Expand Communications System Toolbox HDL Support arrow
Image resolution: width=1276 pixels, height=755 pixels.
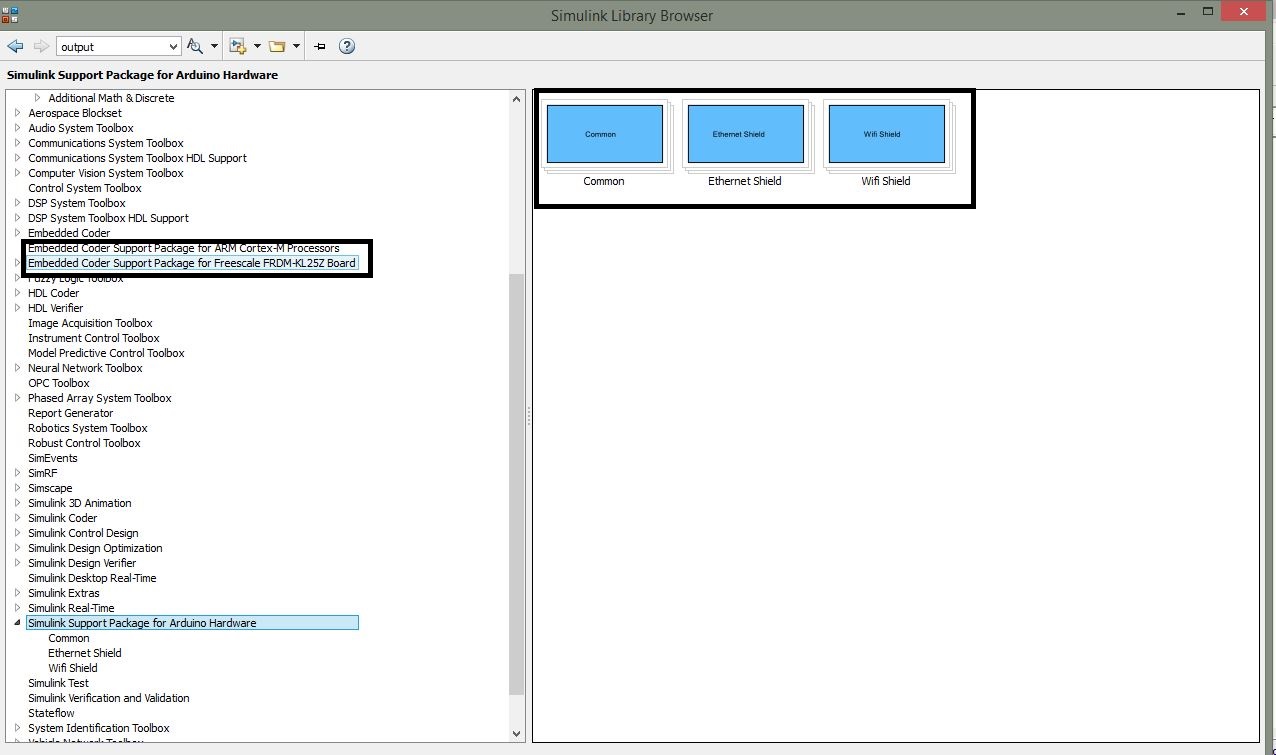point(18,158)
